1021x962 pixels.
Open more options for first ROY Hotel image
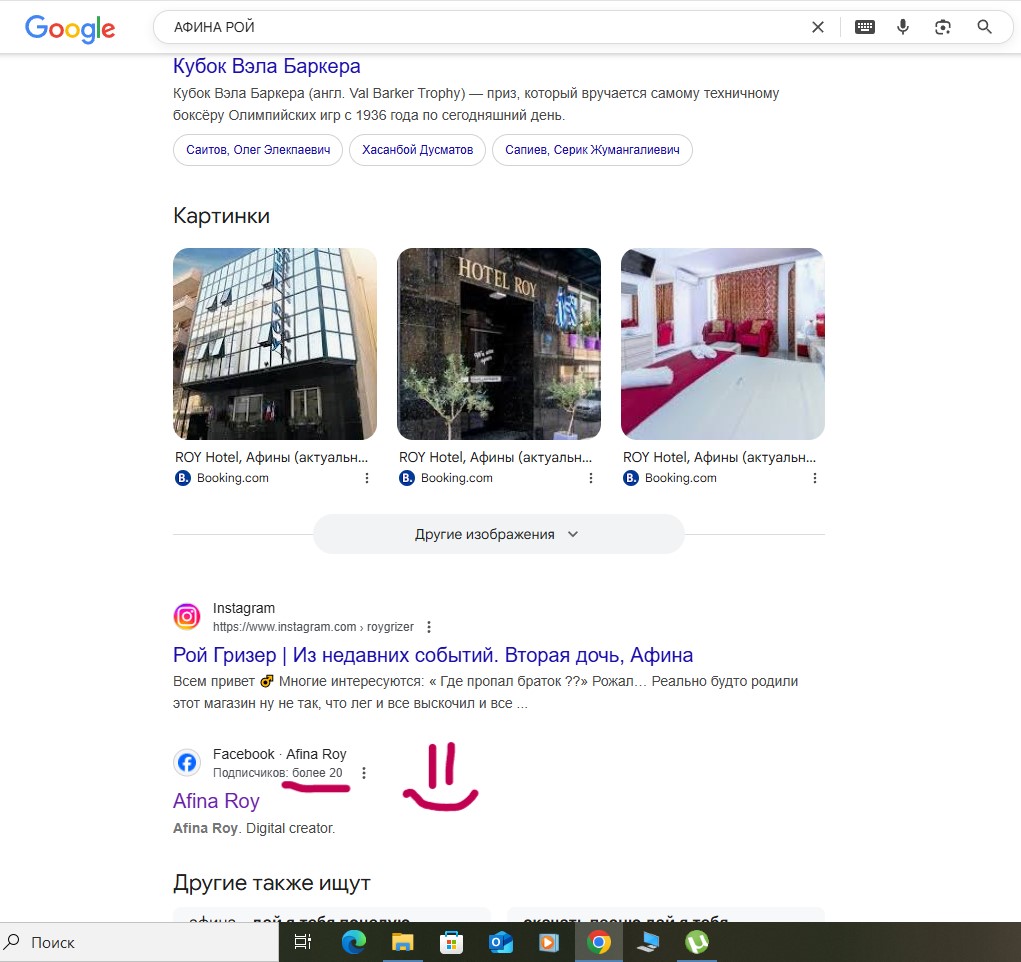click(x=367, y=478)
